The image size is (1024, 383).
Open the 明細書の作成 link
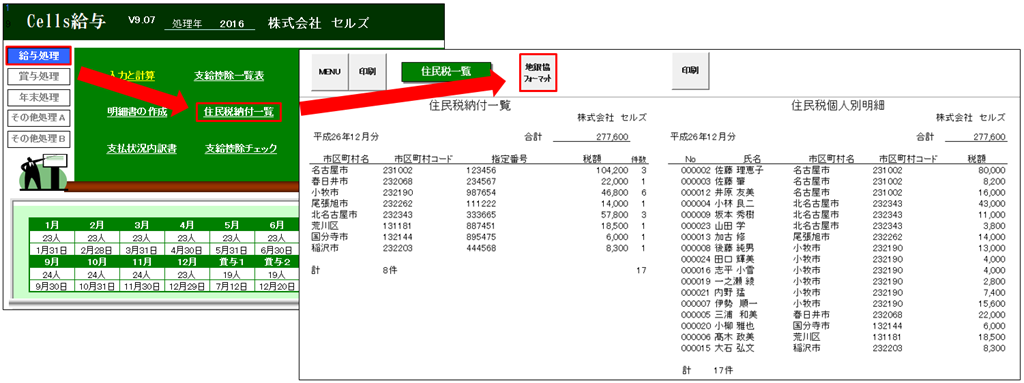(137, 112)
